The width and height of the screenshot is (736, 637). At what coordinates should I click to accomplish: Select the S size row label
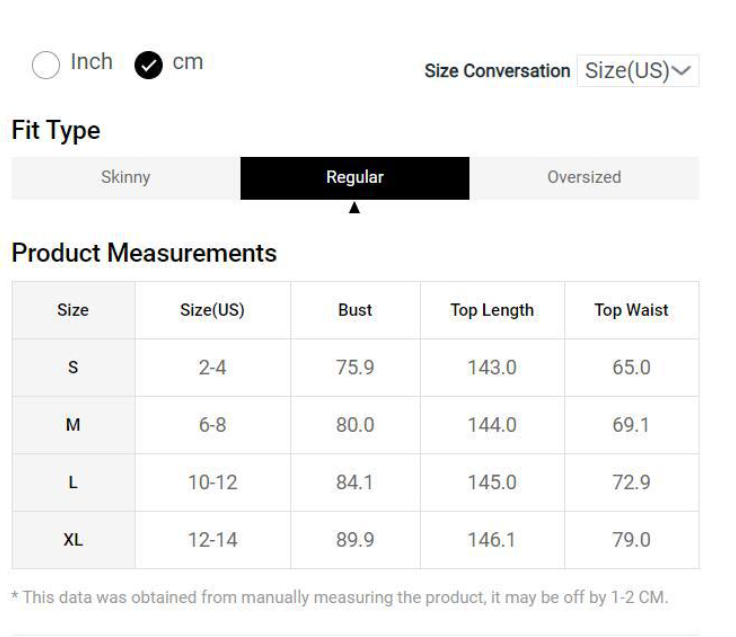click(x=73, y=368)
